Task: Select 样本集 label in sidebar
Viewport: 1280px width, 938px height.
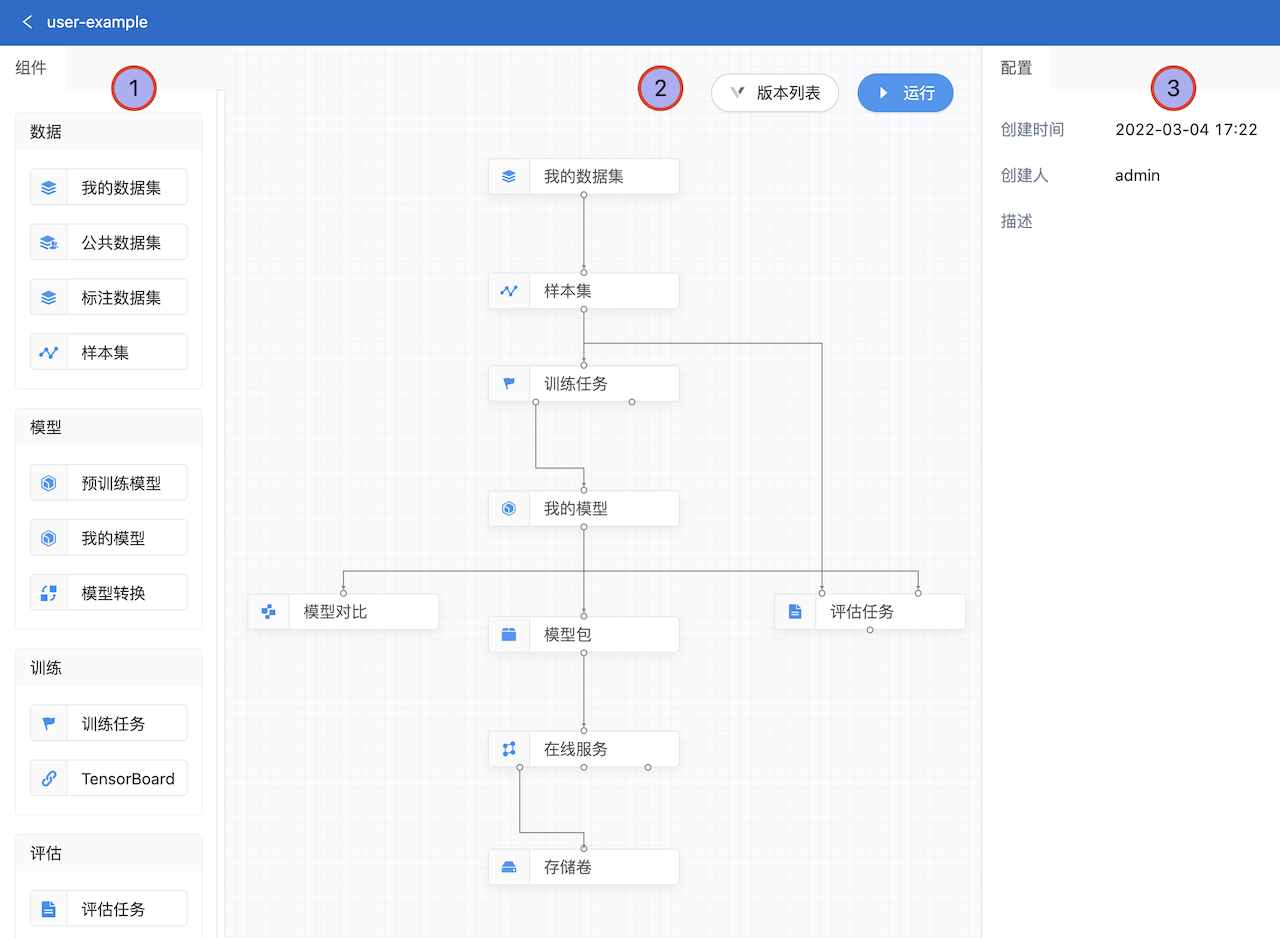Action: click(105, 352)
